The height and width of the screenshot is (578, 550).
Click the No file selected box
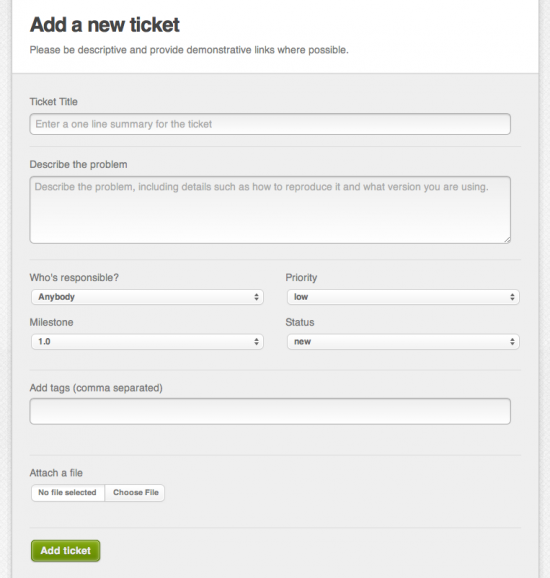[68, 493]
